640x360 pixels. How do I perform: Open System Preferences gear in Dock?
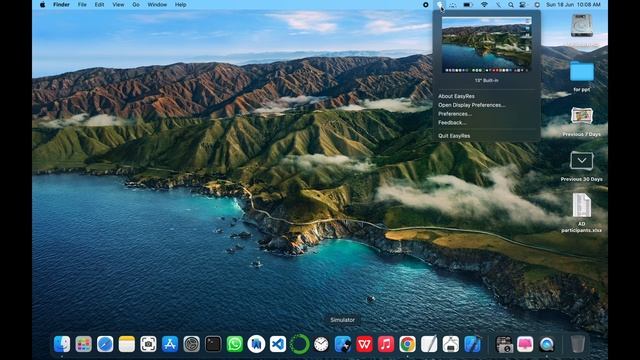click(x=191, y=344)
